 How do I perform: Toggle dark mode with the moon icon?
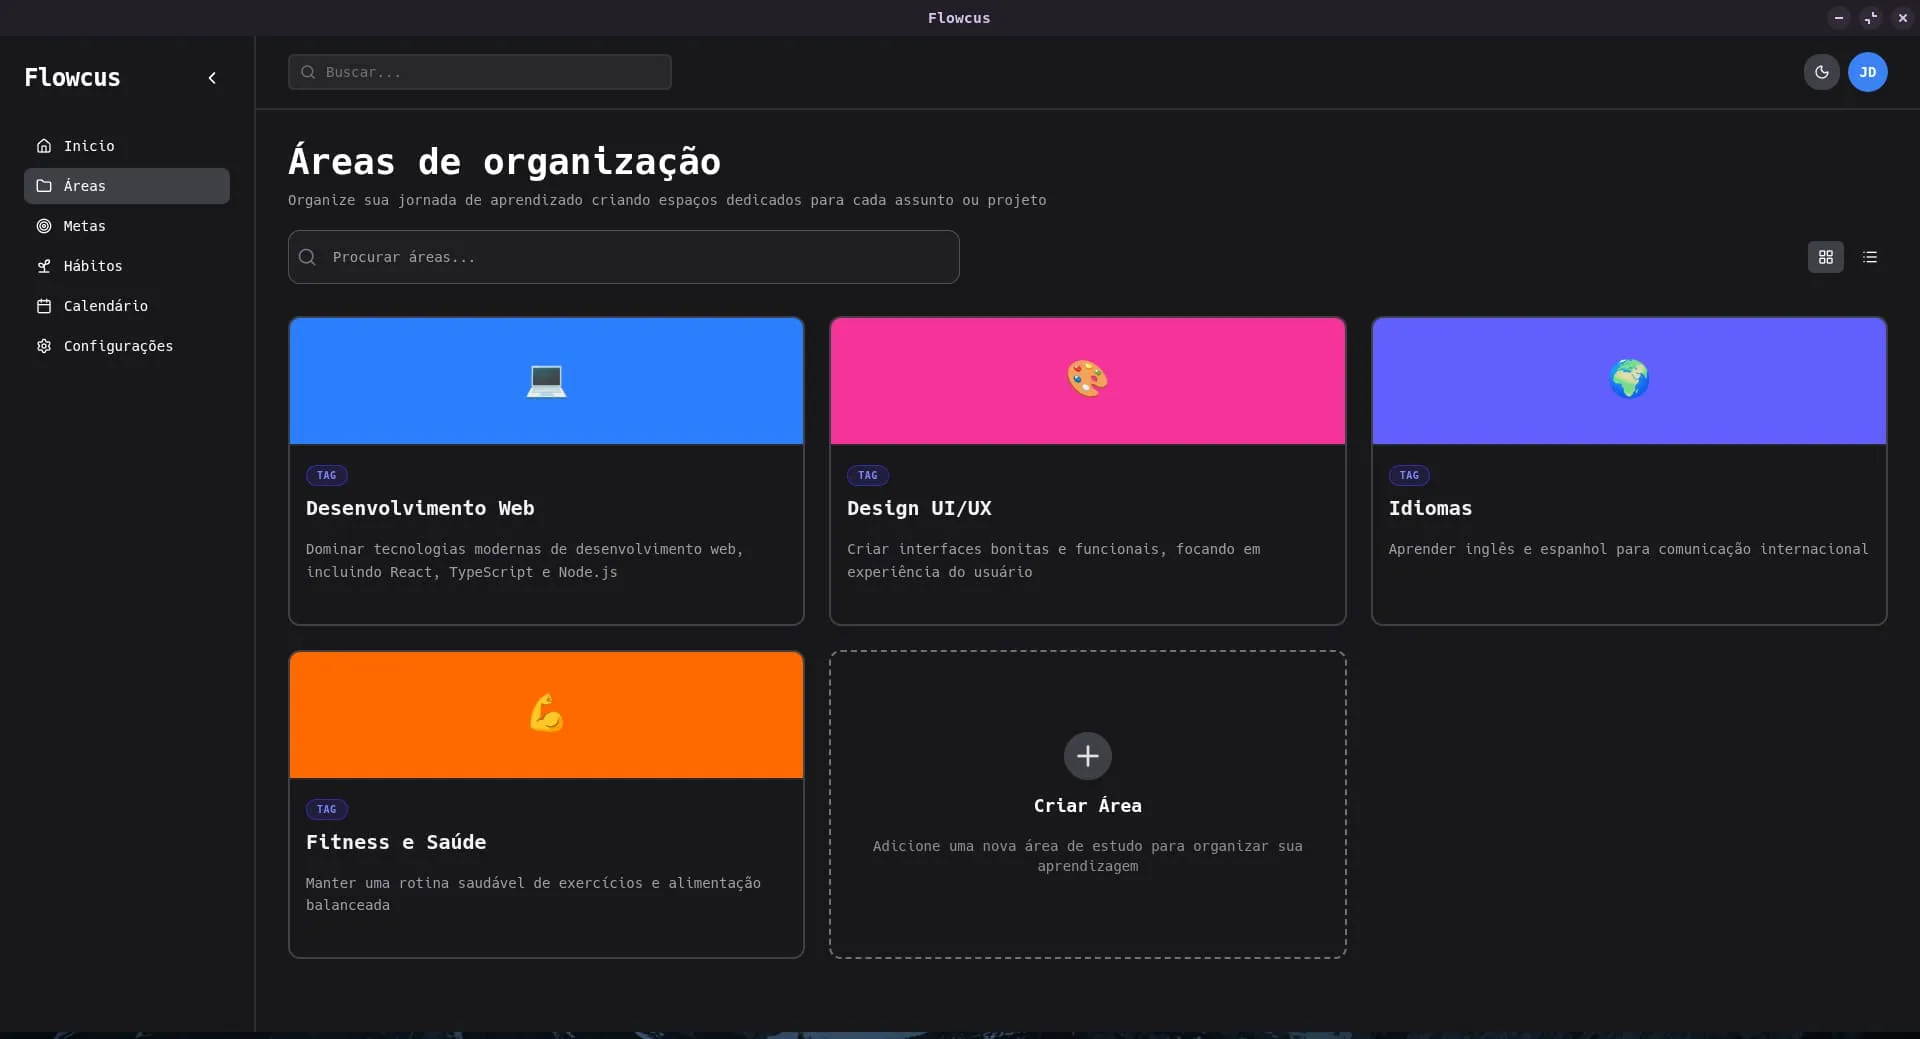tap(1821, 72)
